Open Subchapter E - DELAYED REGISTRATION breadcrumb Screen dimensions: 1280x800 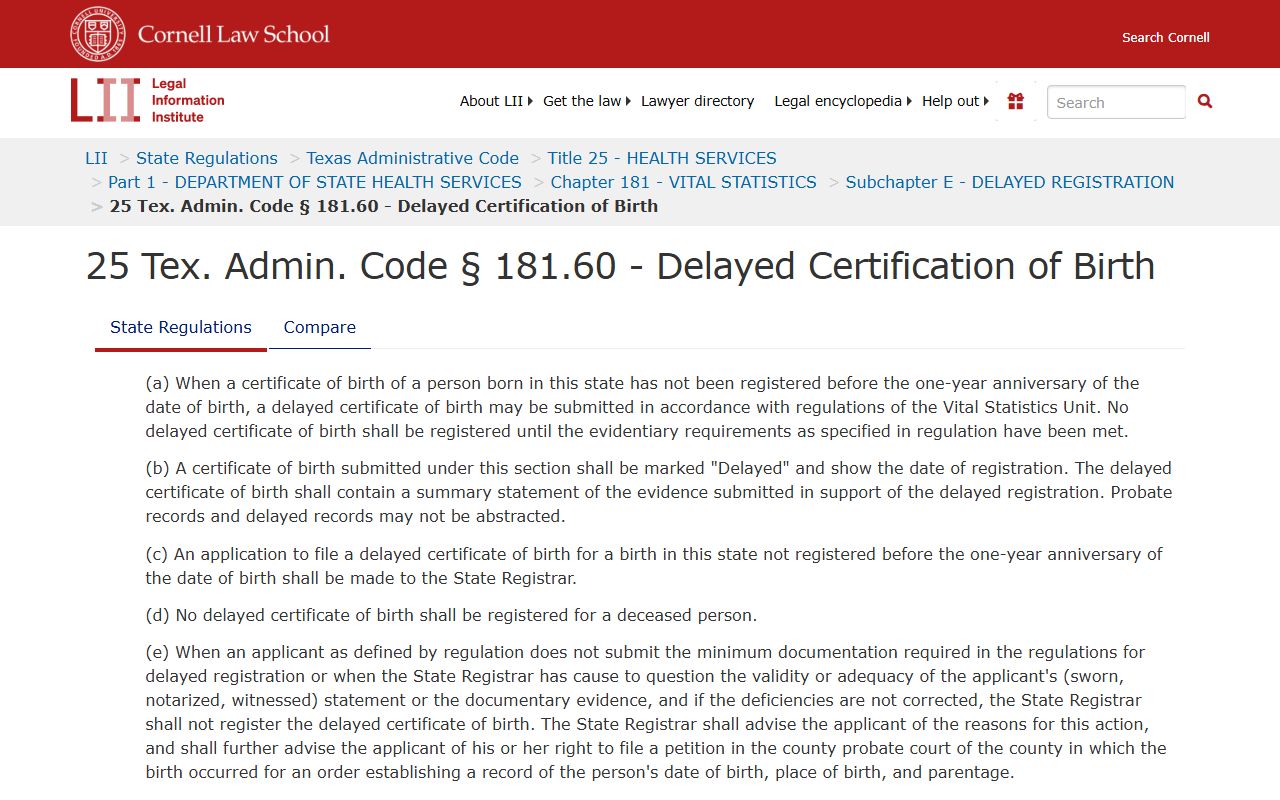1010,182
